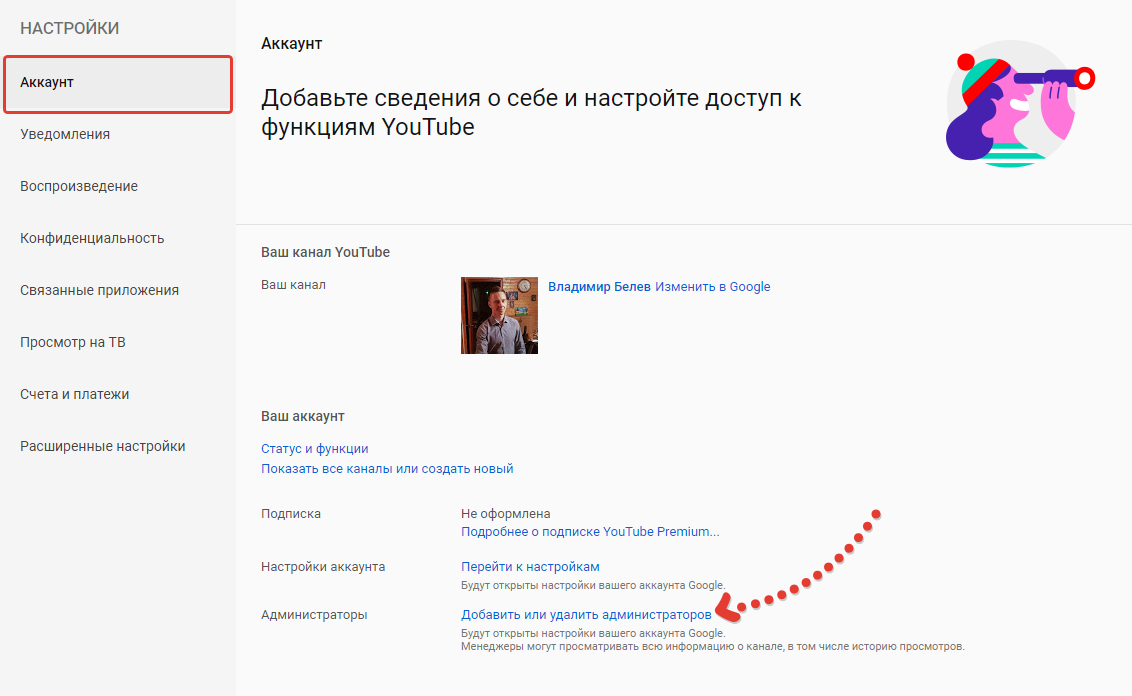This screenshot has width=1132, height=696.
Task: Click the Добавьте сведения о себе headline
Action: tap(531, 112)
